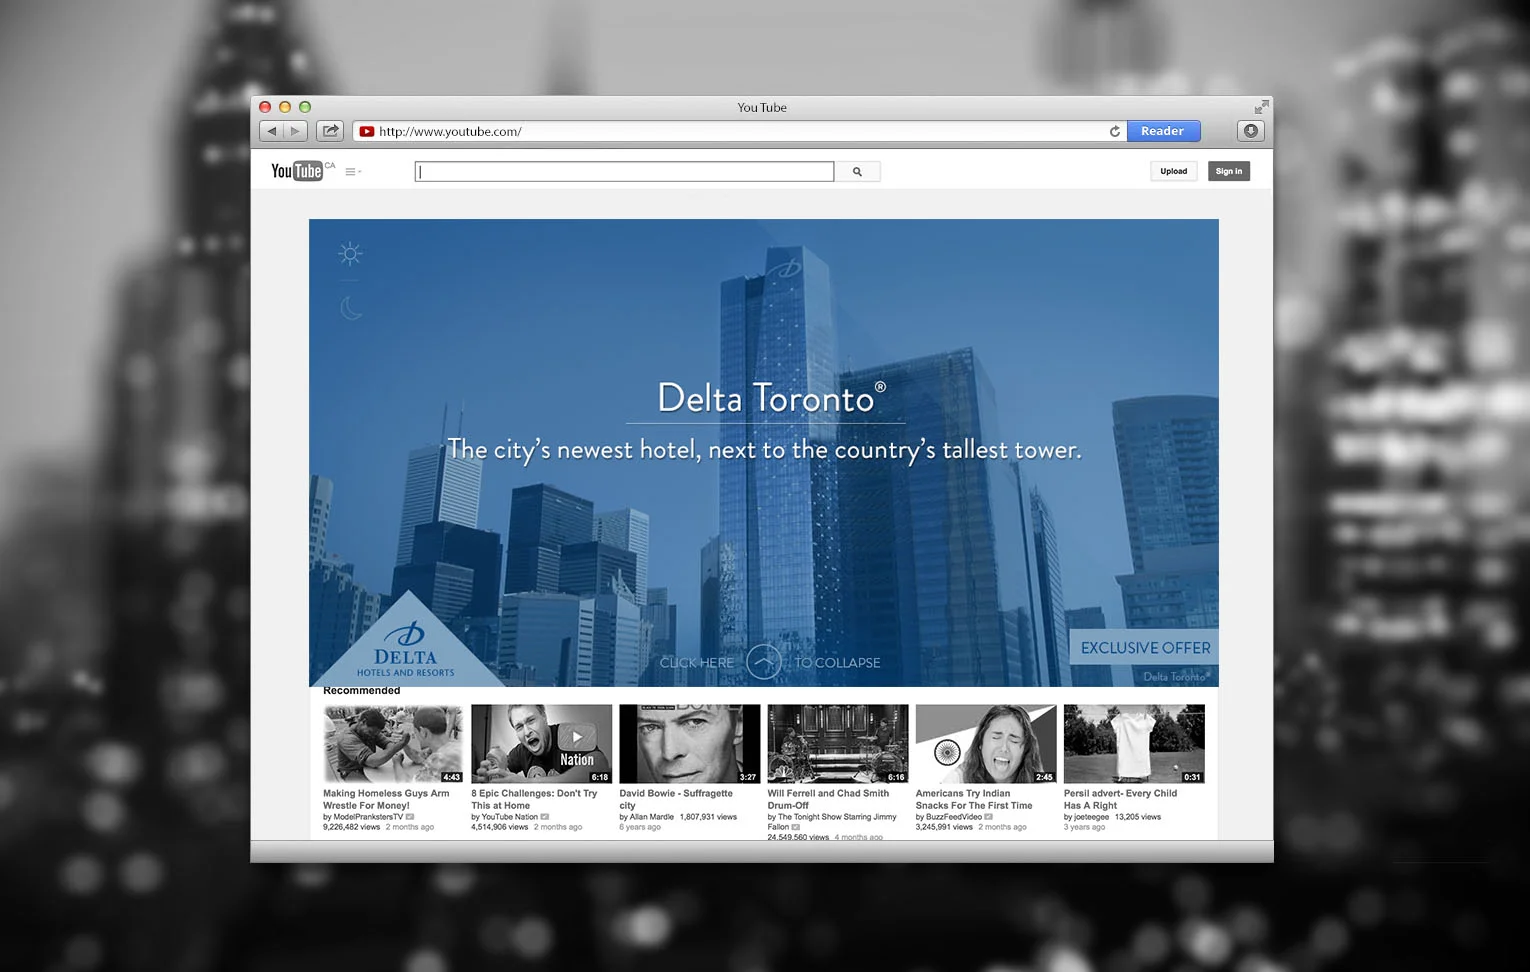Open 8 Epic Challenges video thumbnail
This screenshot has width=1530, height=972.
pyautogui.click(x=541, y=743)
